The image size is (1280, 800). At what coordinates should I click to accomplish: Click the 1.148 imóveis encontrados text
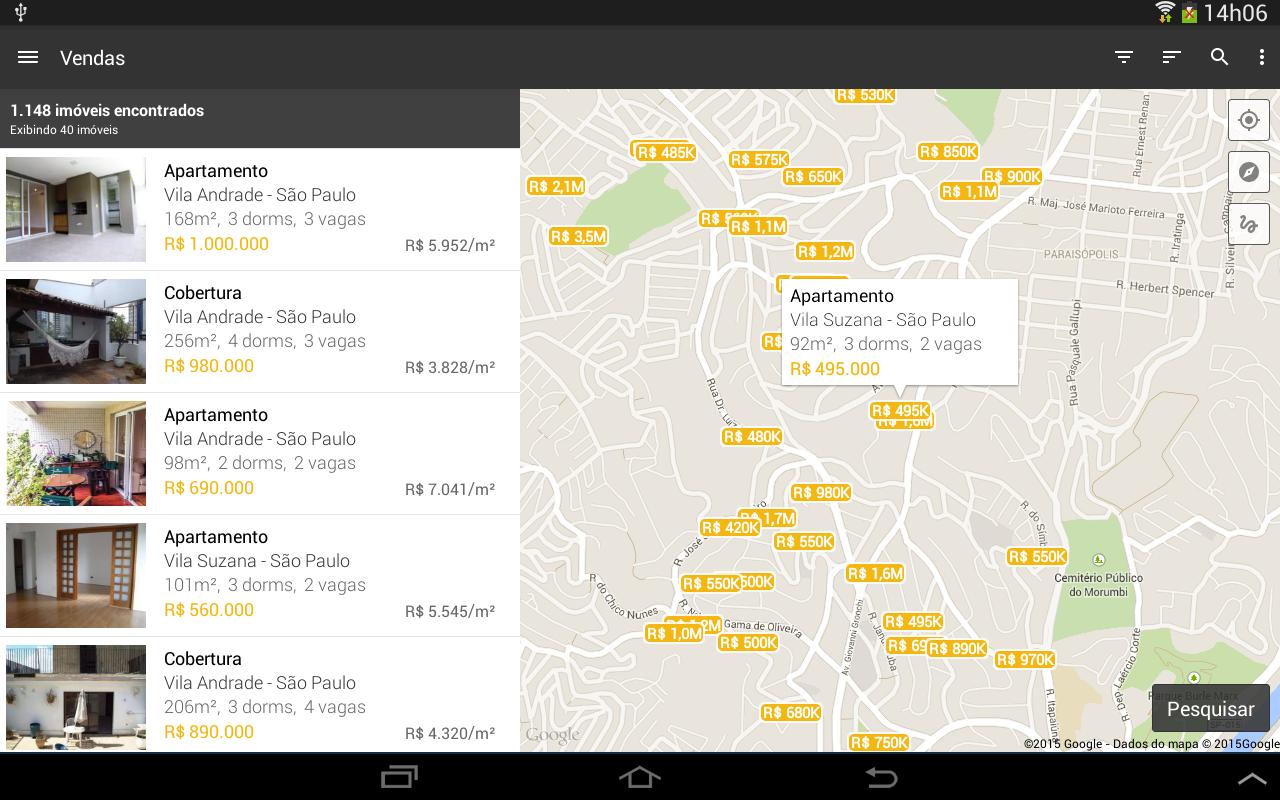point(107,110)
